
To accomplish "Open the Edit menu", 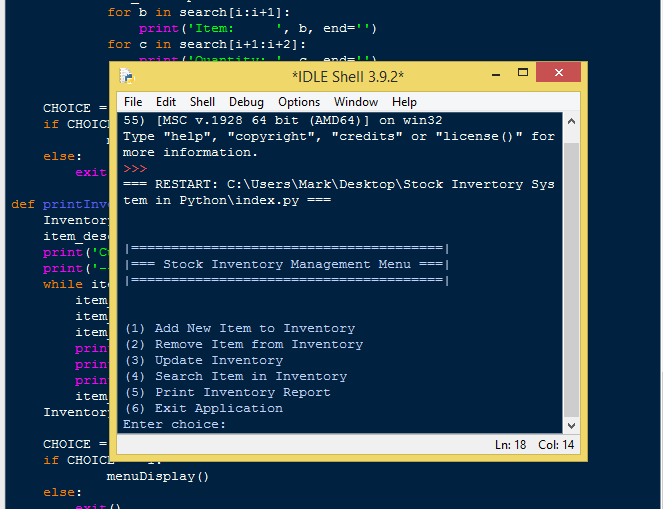I will coord(166,102).
